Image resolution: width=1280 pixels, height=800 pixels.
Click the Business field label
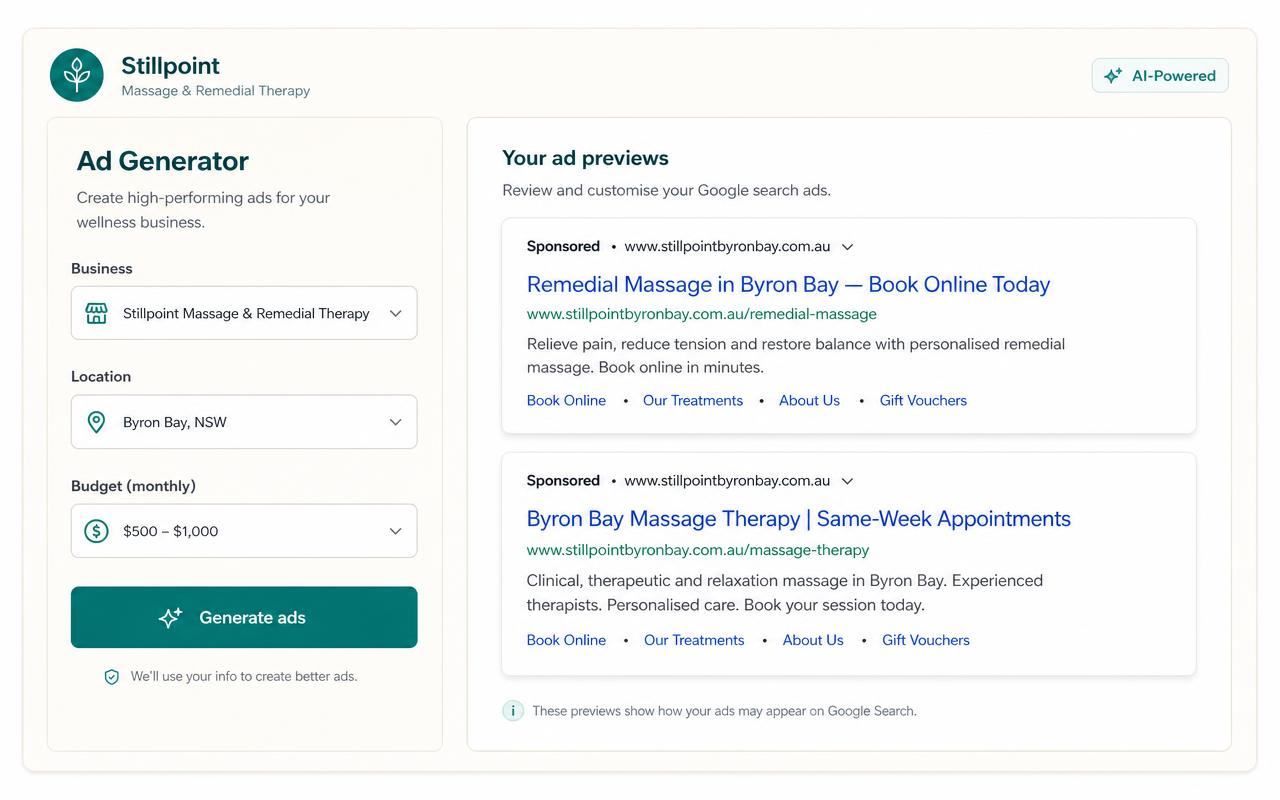click(102, 269)
